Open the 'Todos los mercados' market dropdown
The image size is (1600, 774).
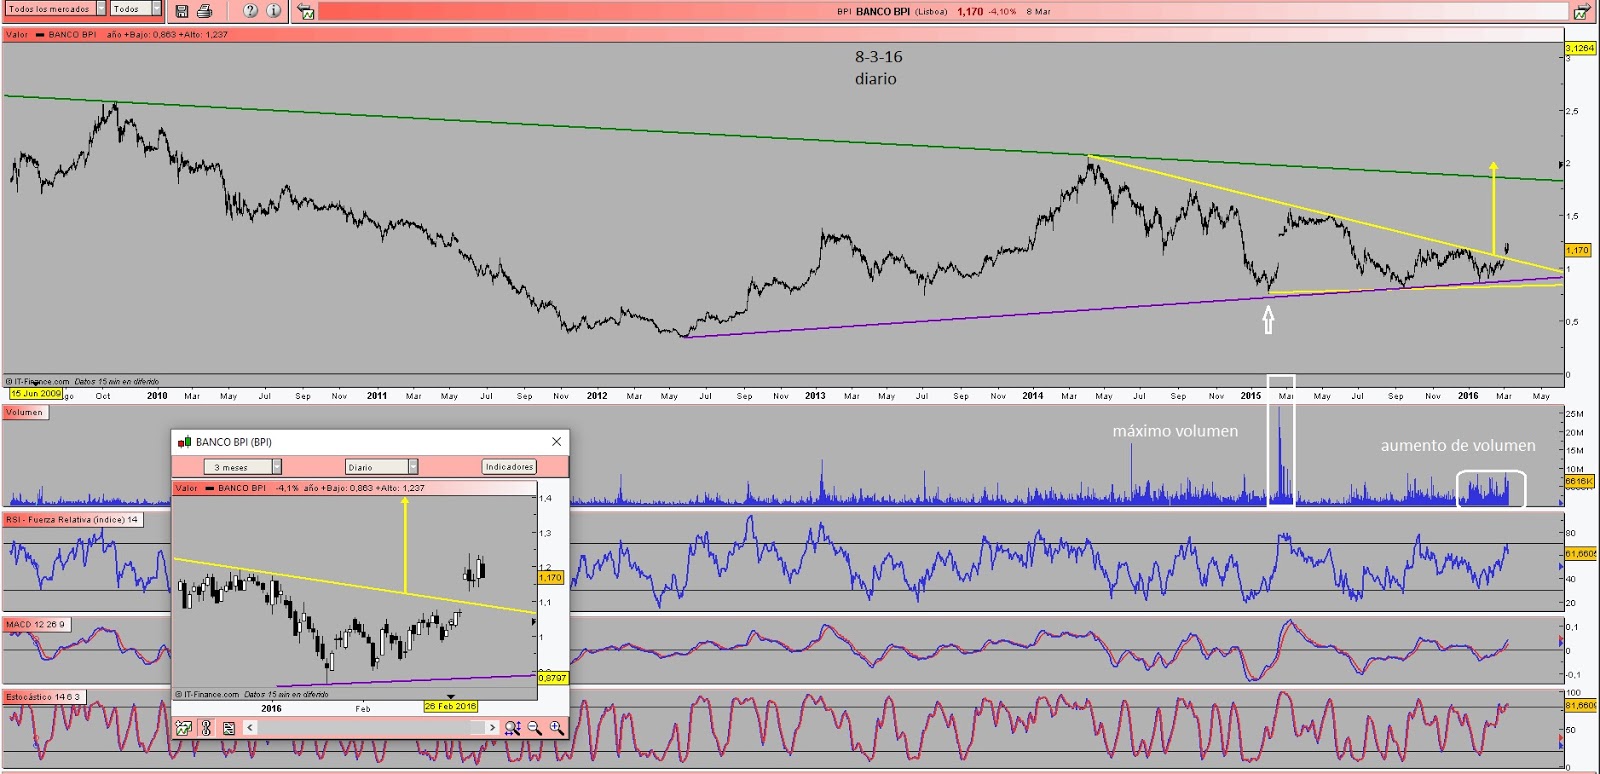pos(55,9)
